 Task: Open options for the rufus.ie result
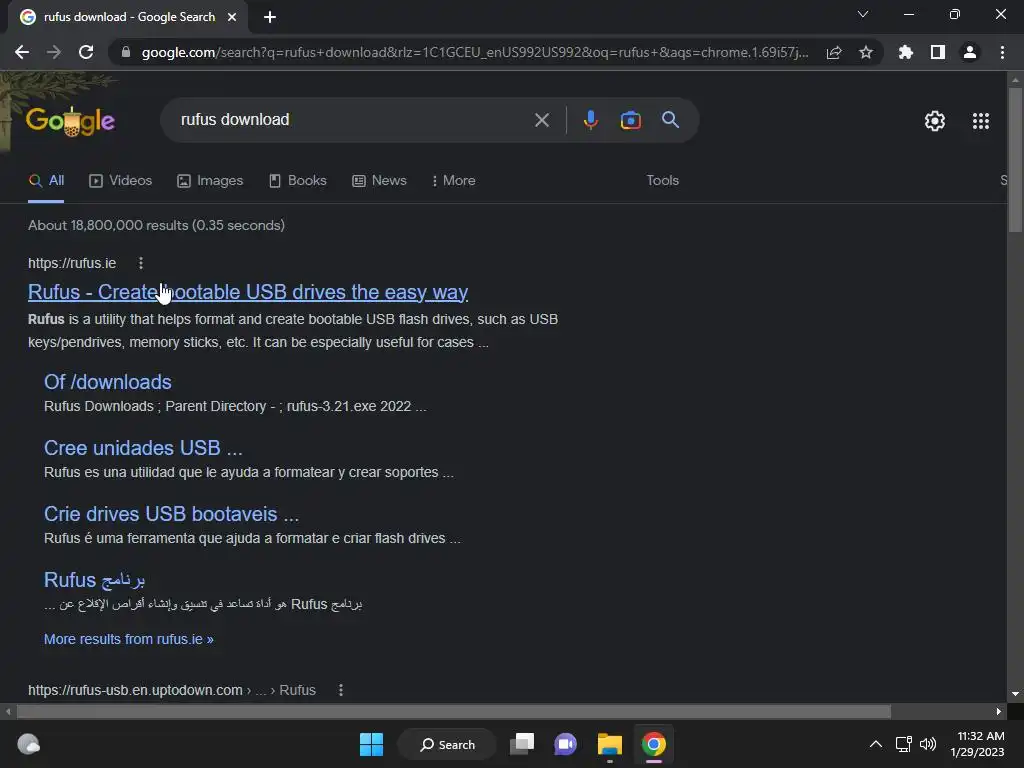(x=140, y=263)
